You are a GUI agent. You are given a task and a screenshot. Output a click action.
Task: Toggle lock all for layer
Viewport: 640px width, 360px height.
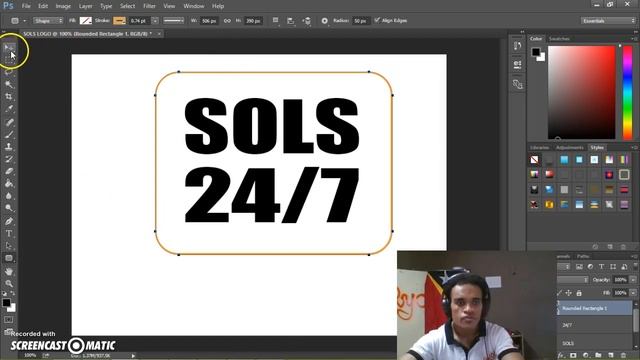[x=579, y=293]
